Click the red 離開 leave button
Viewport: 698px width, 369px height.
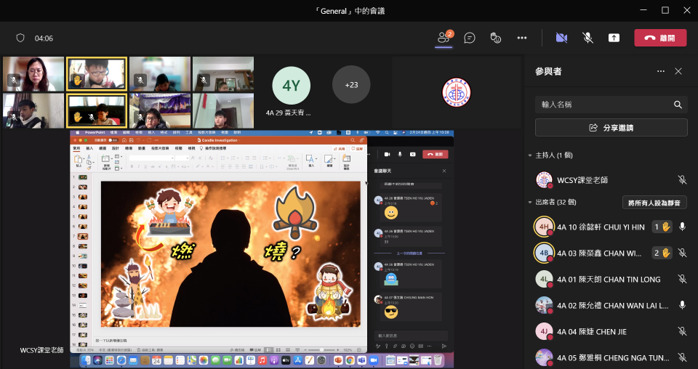[x=660, y=38]
